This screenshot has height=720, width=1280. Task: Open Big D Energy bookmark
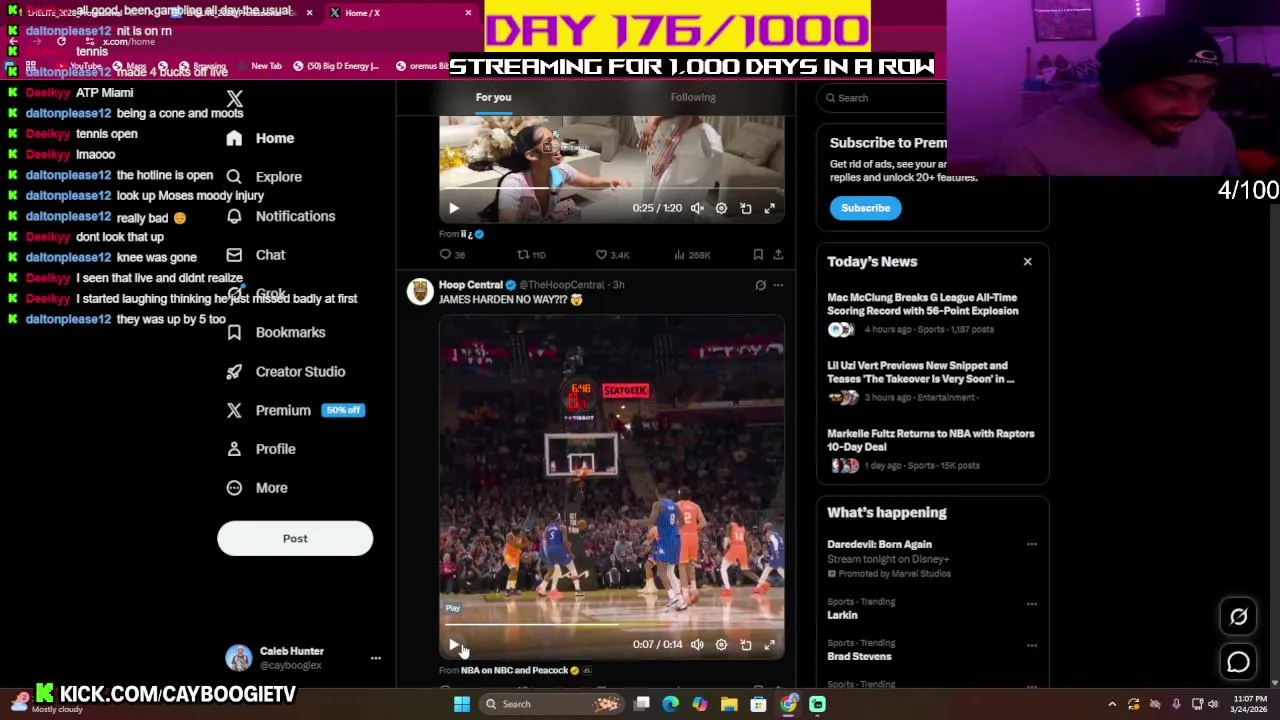click(x=335, y=66)
